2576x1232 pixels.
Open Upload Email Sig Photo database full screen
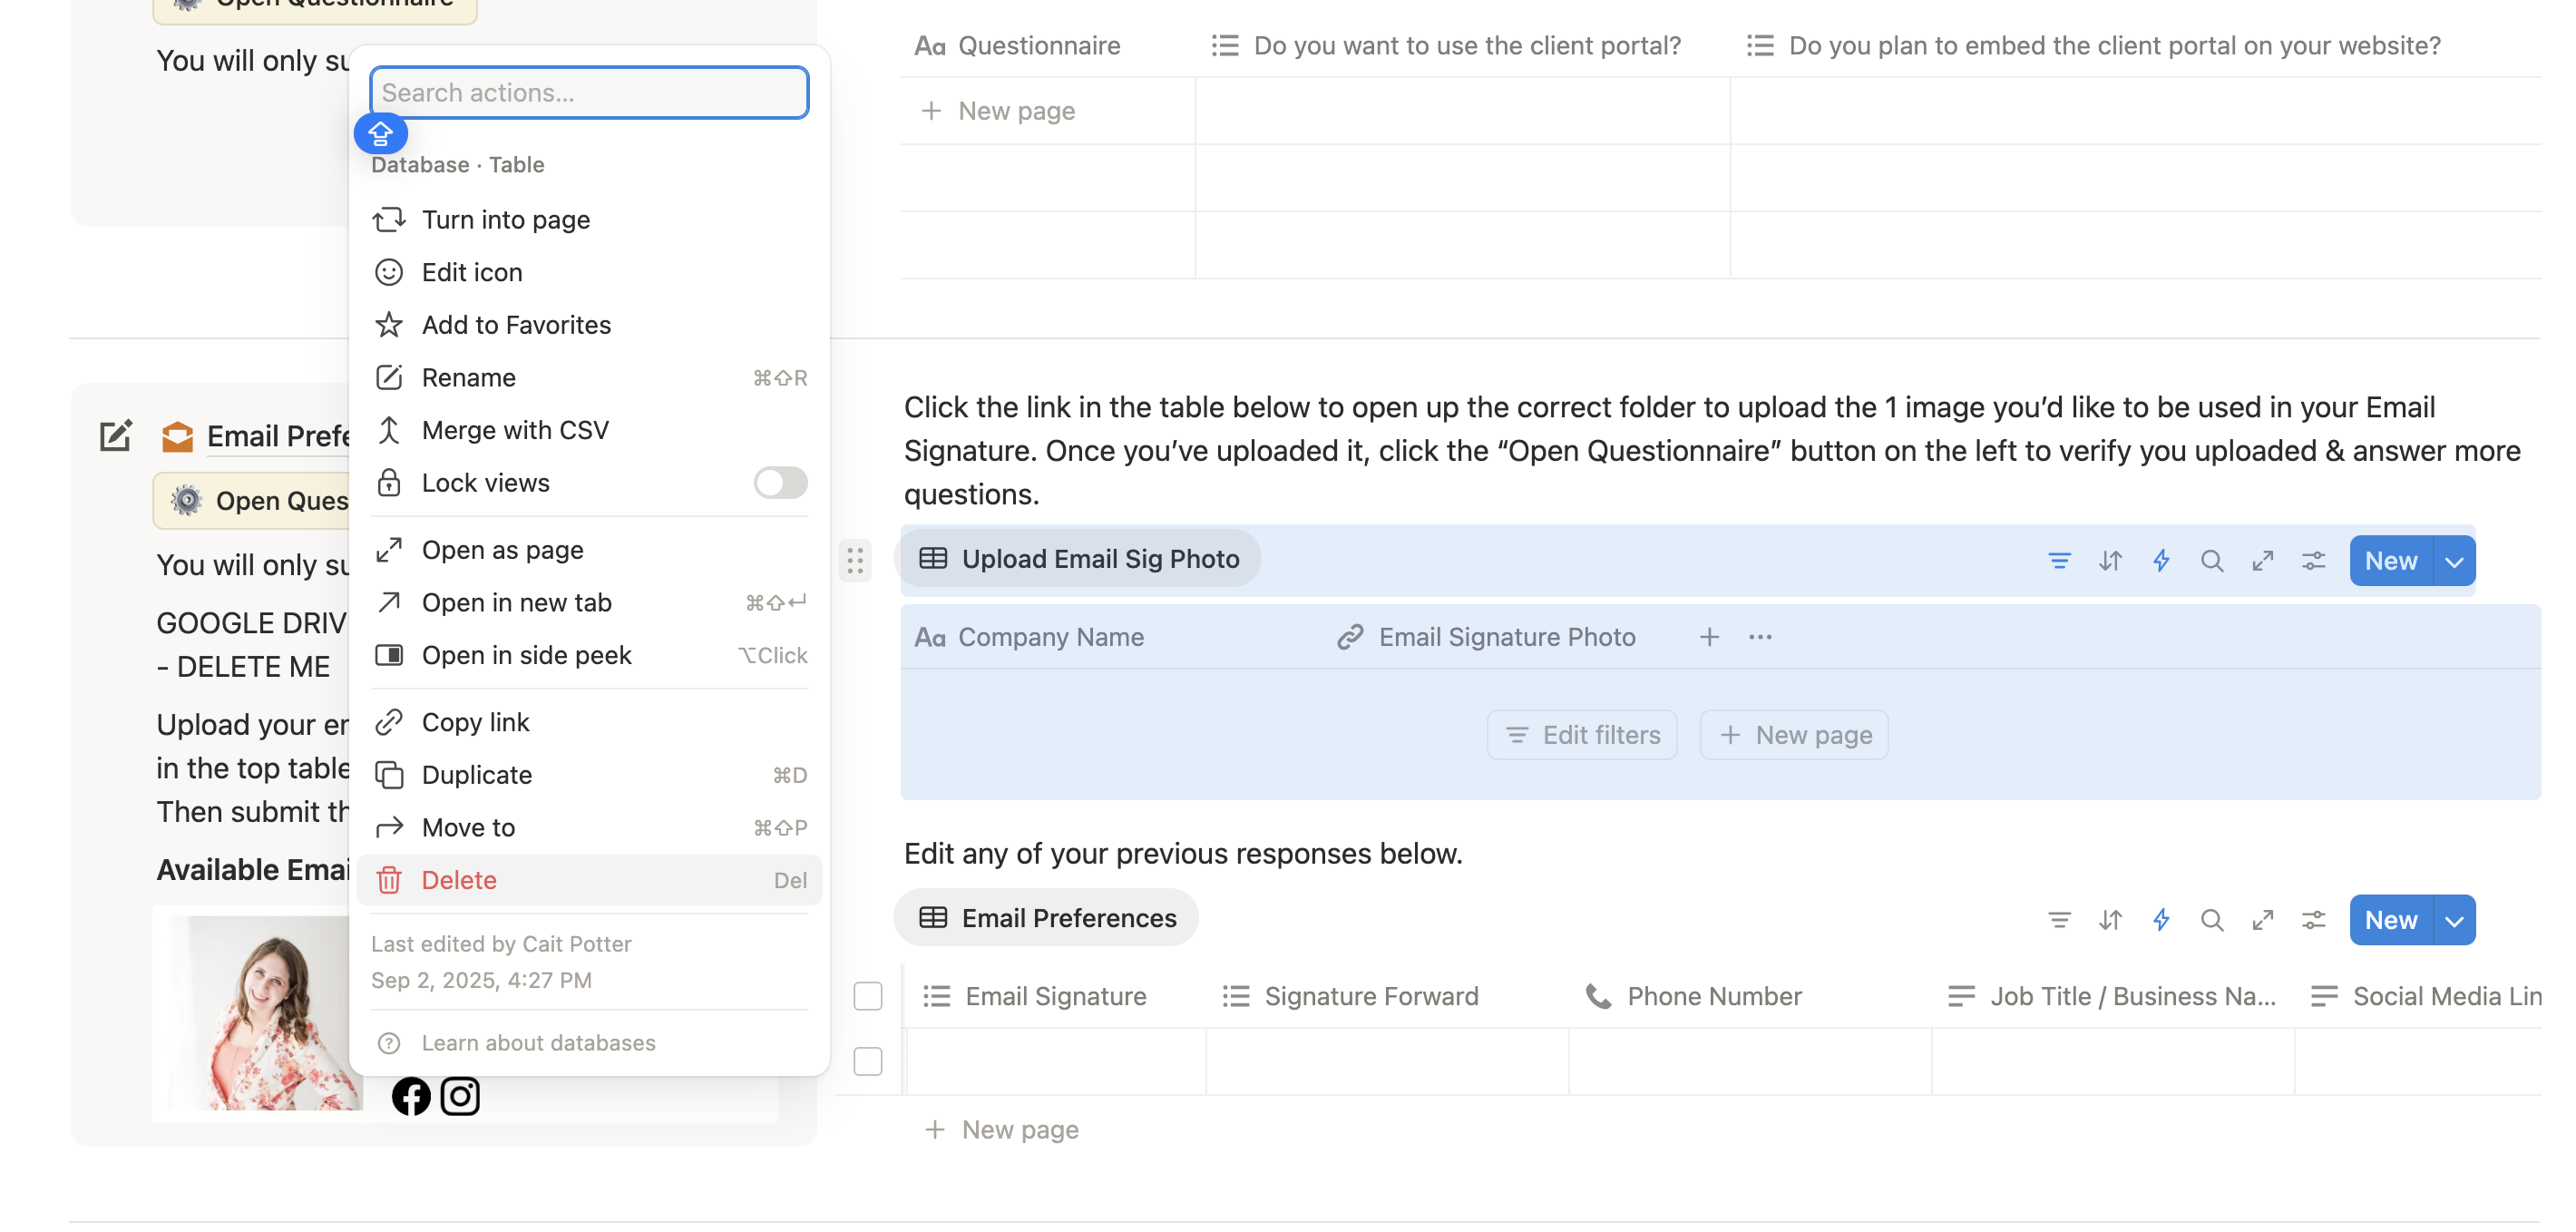point(2262,561)
